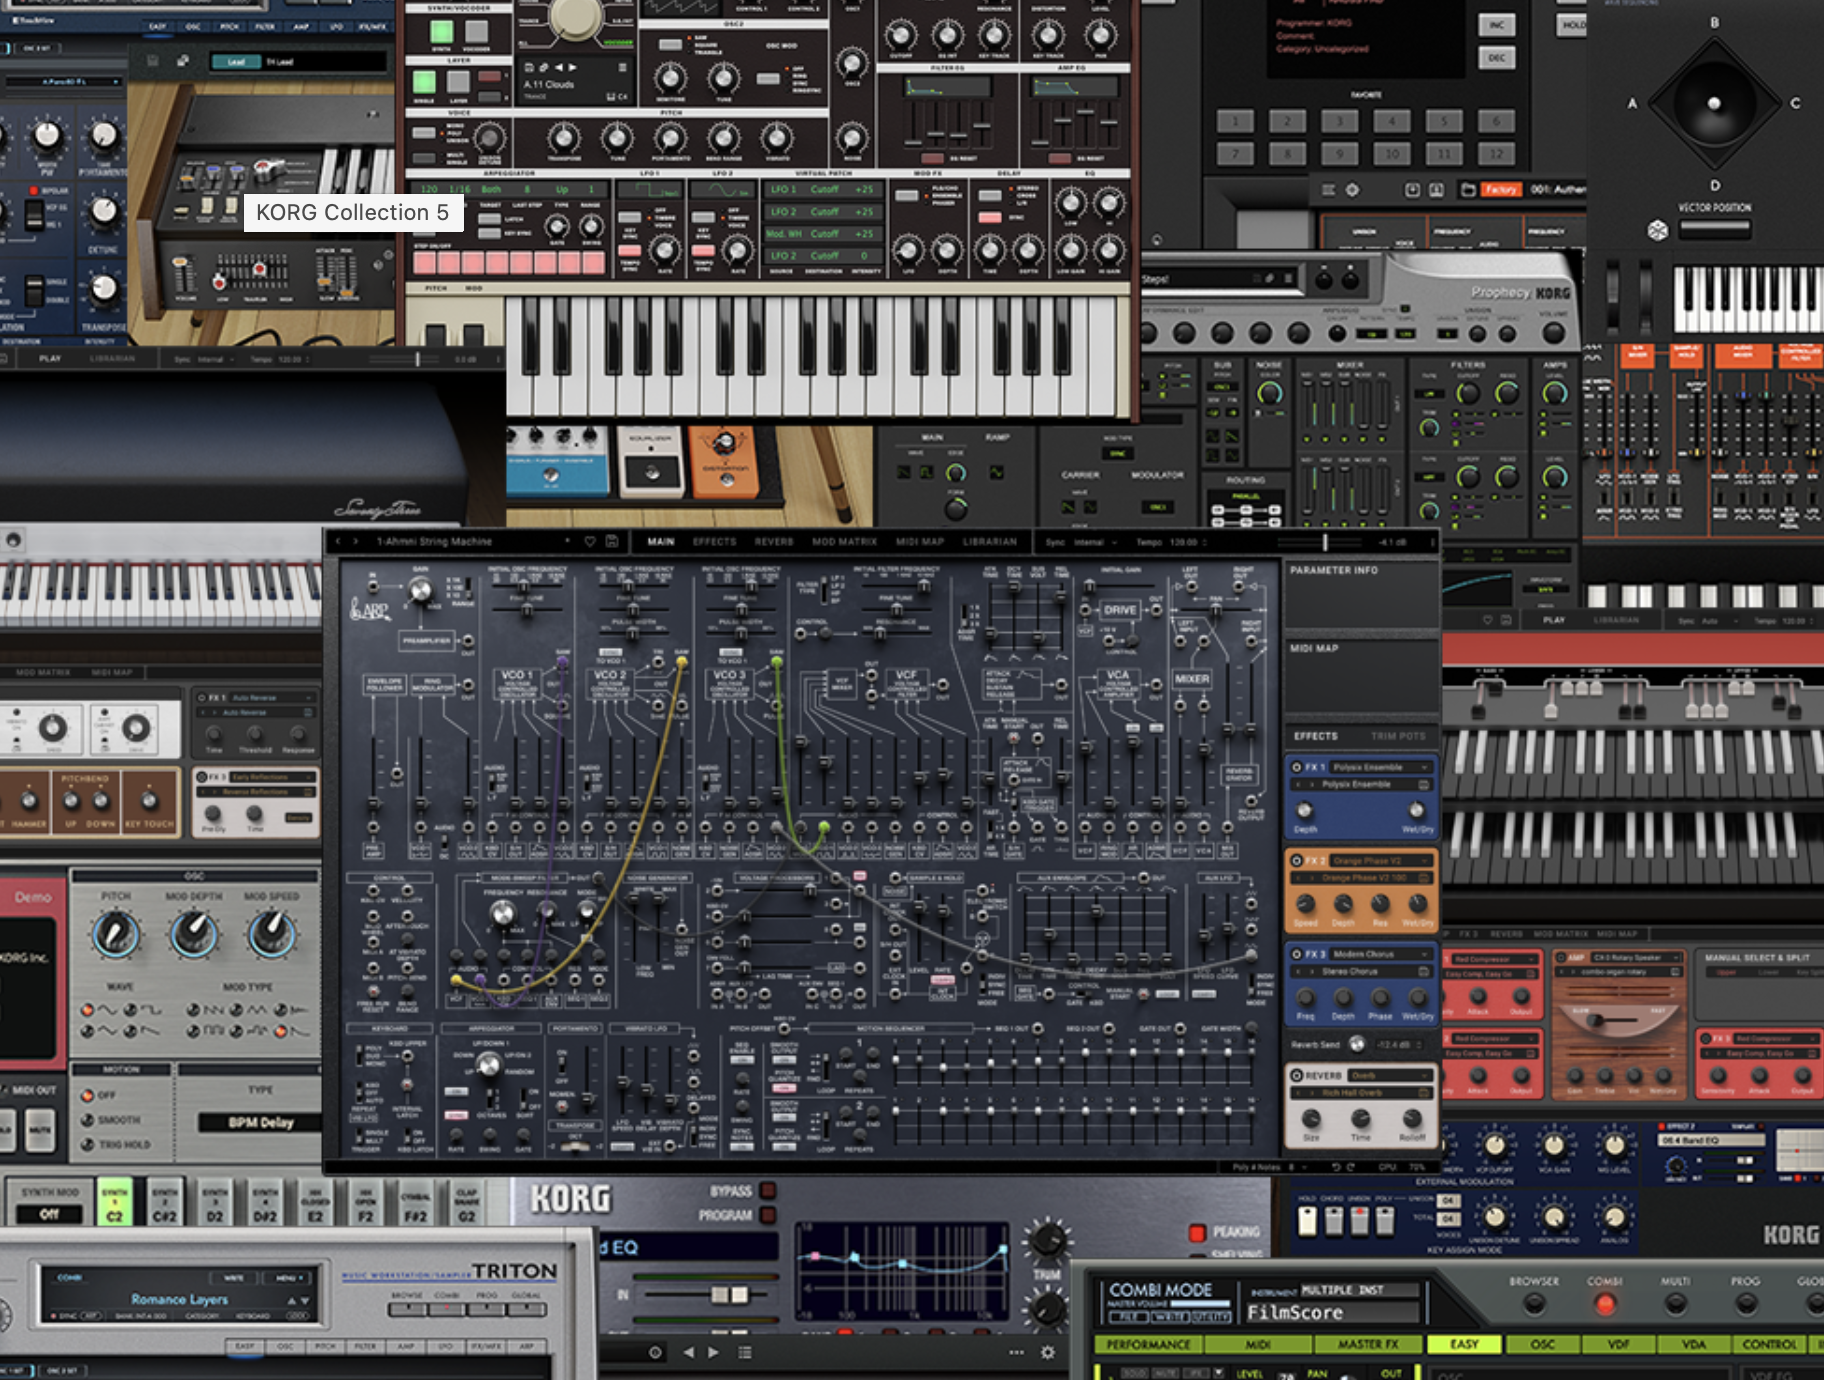Click the F#2 Cymbal drum pad

(x=415, y=1203)
